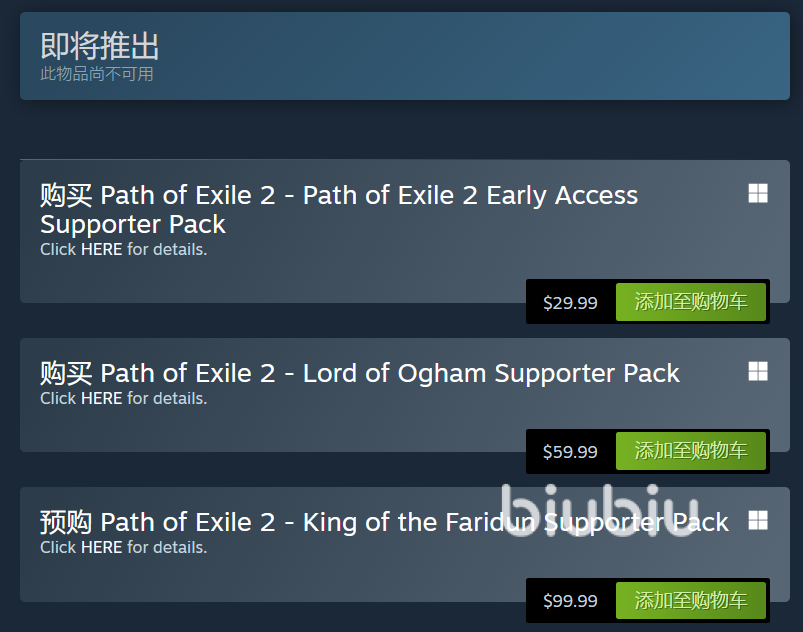Select the Lord of Ogham Supporter Pack heading
The height and width of the screenshot is (632, 803).
(x=390, y=373)
